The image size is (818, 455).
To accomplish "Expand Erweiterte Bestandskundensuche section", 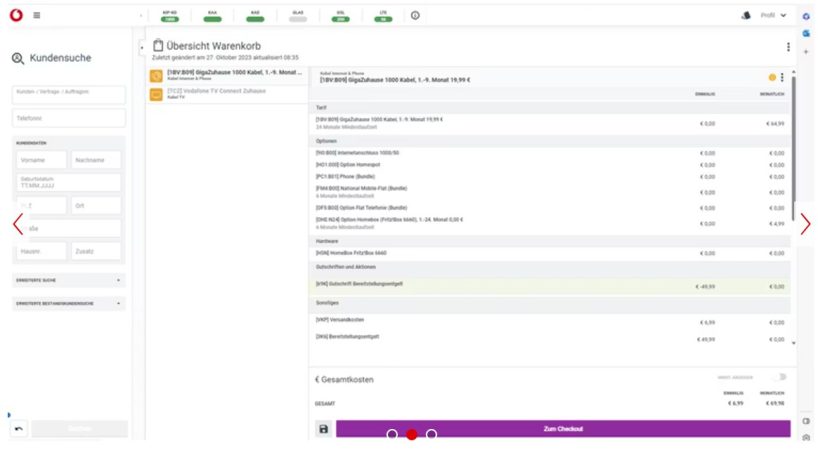I will click(x=68, y=303).
